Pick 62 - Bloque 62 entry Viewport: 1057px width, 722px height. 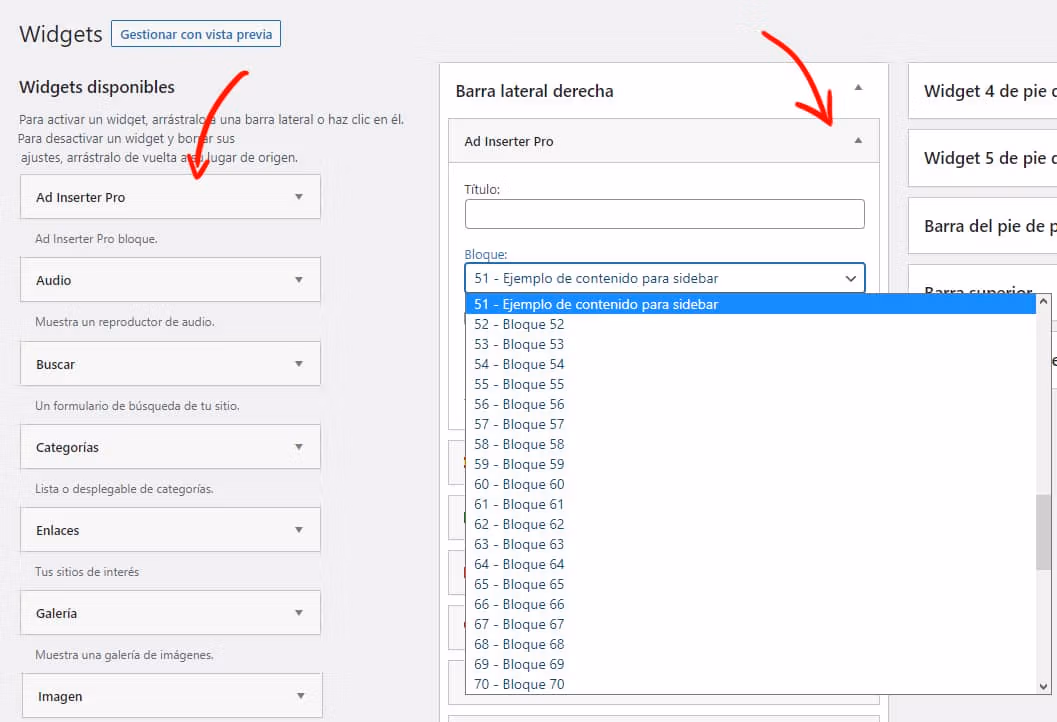click(x=750, y=524)
